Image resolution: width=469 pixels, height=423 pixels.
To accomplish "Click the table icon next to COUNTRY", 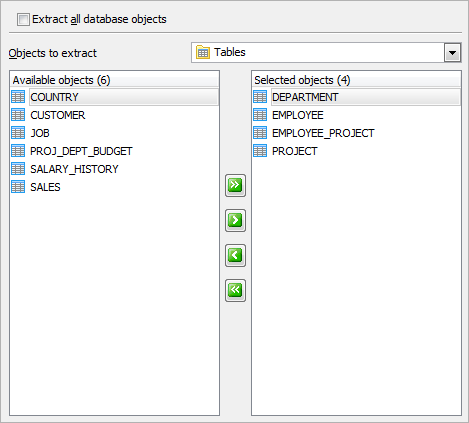I will pos(18,97).
